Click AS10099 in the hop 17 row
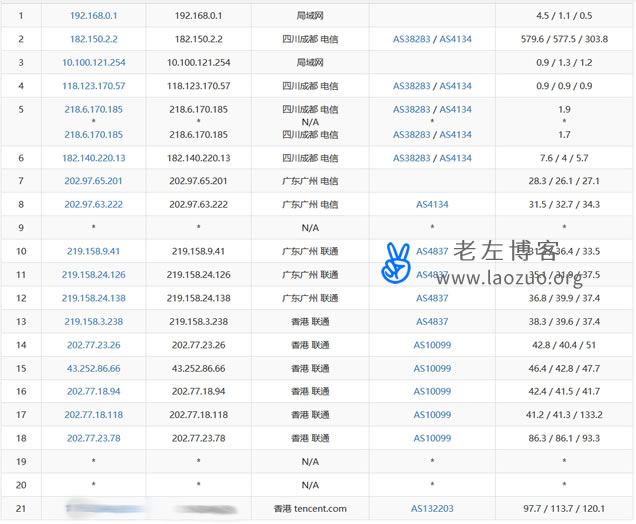Viewport: 636px width, 524px height. pyautogui.click(x=432, y=415)
